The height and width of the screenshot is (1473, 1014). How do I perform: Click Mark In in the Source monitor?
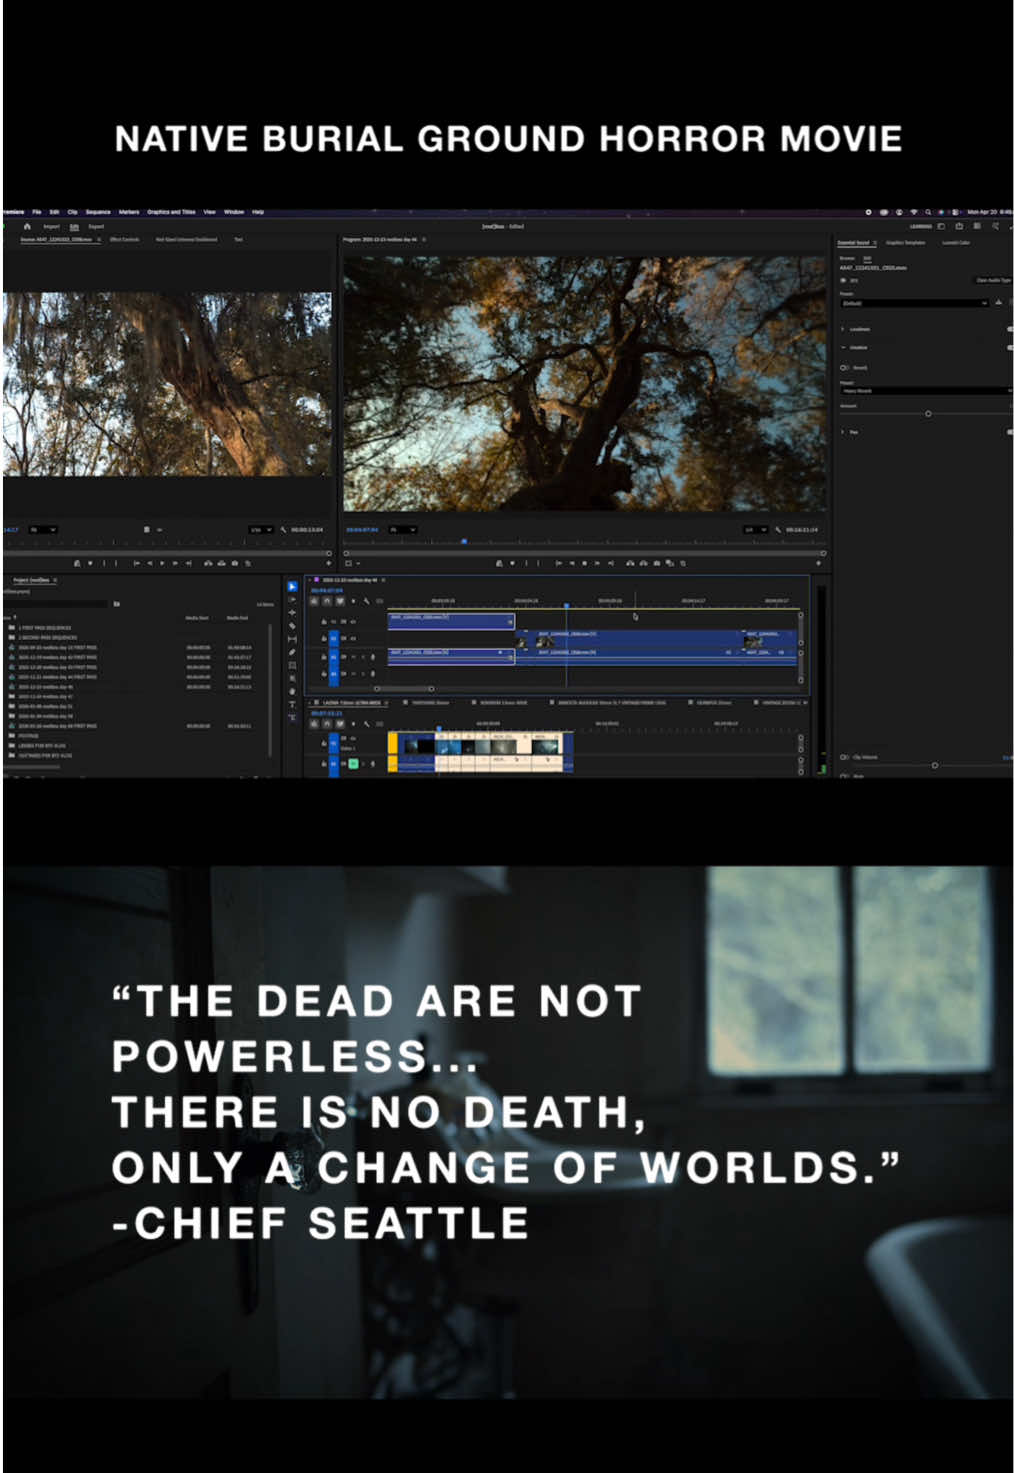pyautogui.click(x=104, y=563)
